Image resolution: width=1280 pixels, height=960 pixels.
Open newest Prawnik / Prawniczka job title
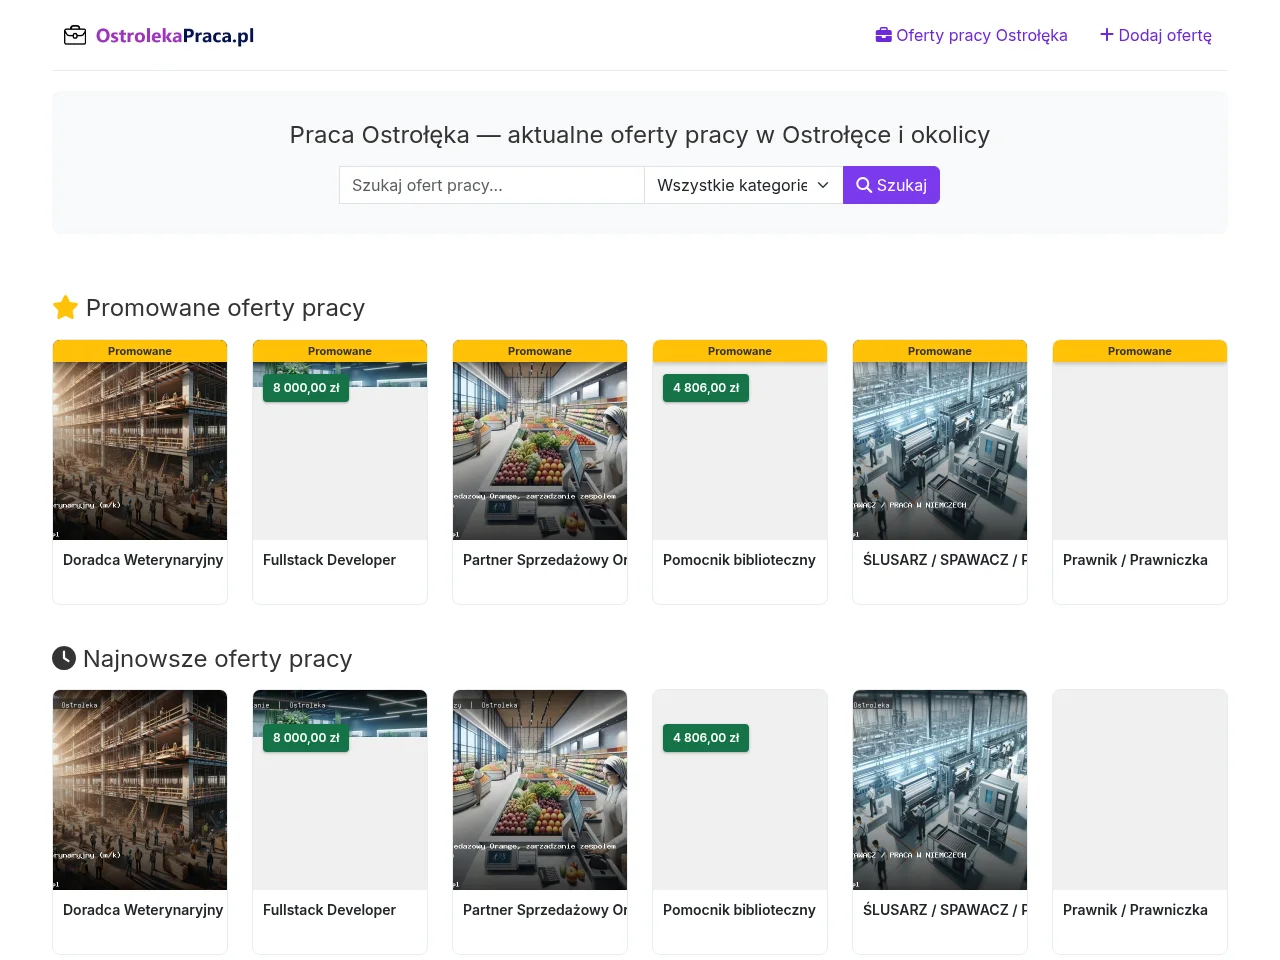pyautogui.click(x=1135, y=910)
